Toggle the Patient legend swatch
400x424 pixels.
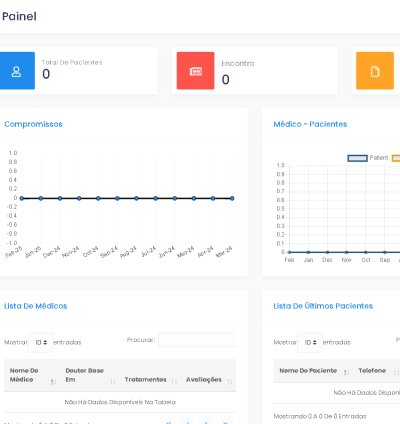pos(357,158)
